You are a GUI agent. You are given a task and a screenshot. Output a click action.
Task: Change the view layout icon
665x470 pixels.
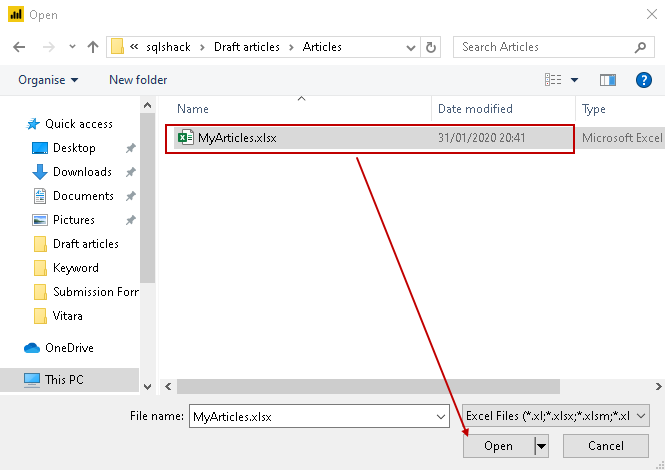tap(553, 80)
